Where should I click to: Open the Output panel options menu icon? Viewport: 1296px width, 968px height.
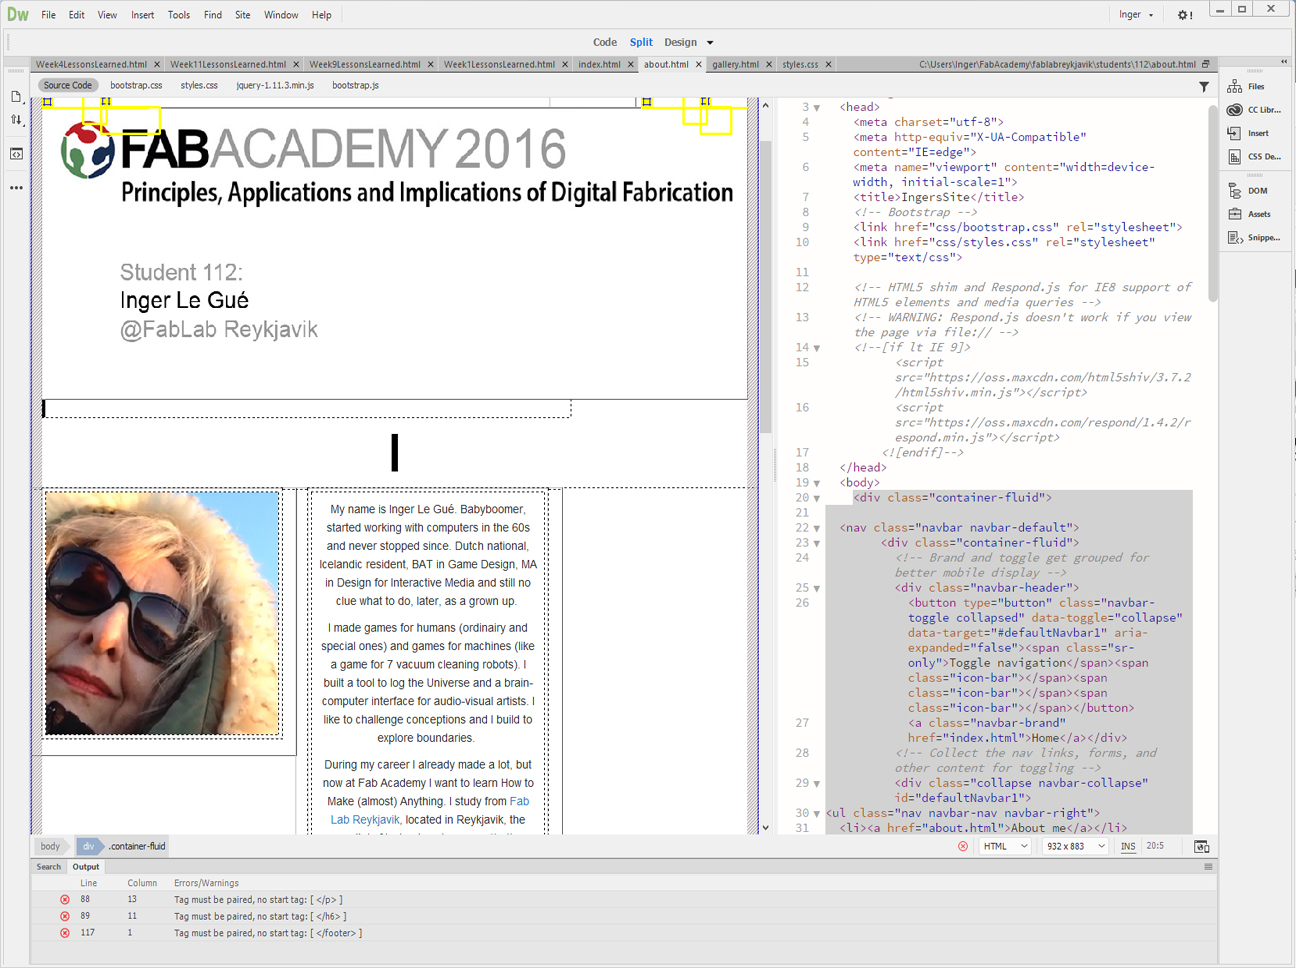[1208, 867]
